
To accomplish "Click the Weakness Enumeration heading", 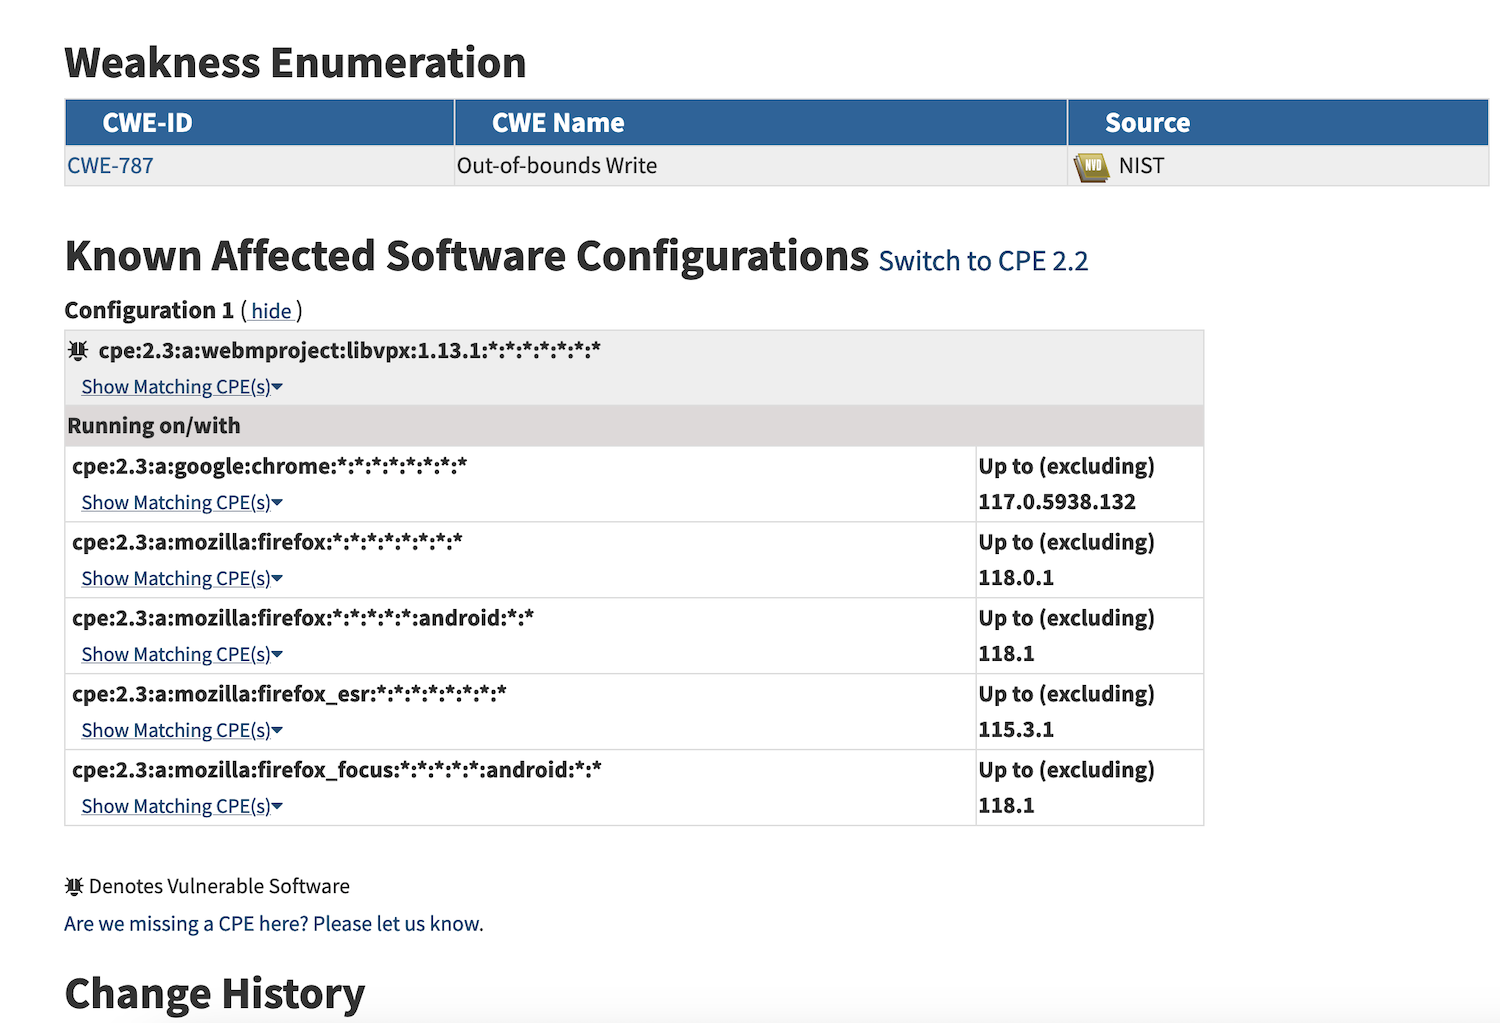I will point(295,63).
